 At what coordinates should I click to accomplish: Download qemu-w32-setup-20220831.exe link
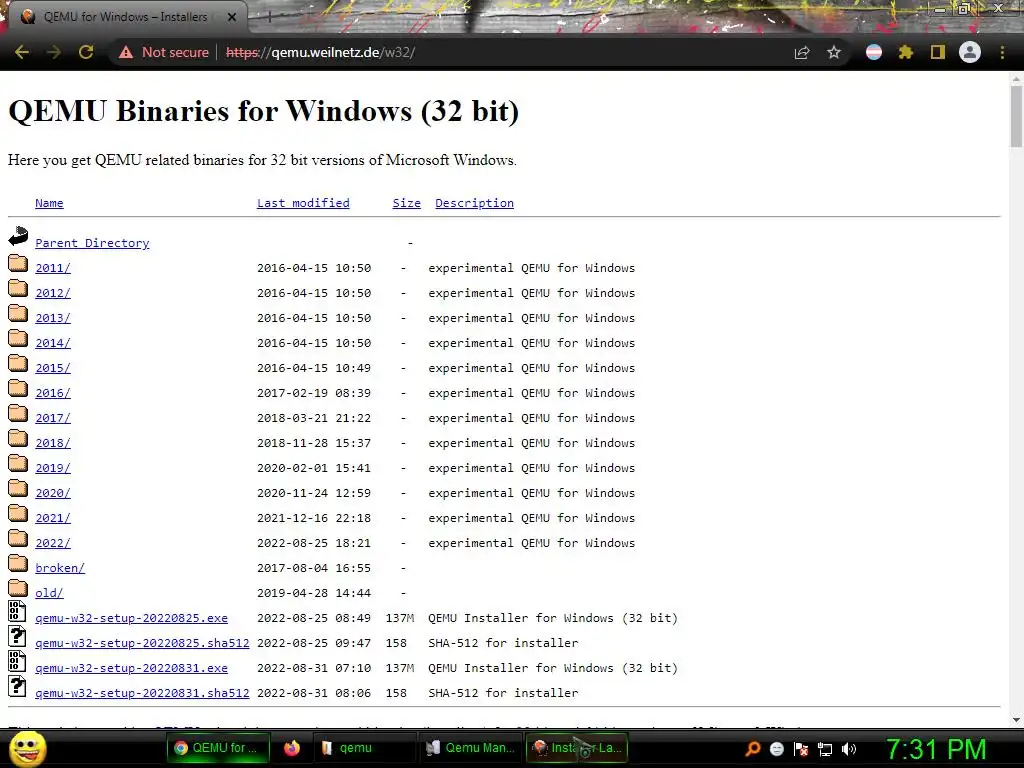tap(131, 668)
